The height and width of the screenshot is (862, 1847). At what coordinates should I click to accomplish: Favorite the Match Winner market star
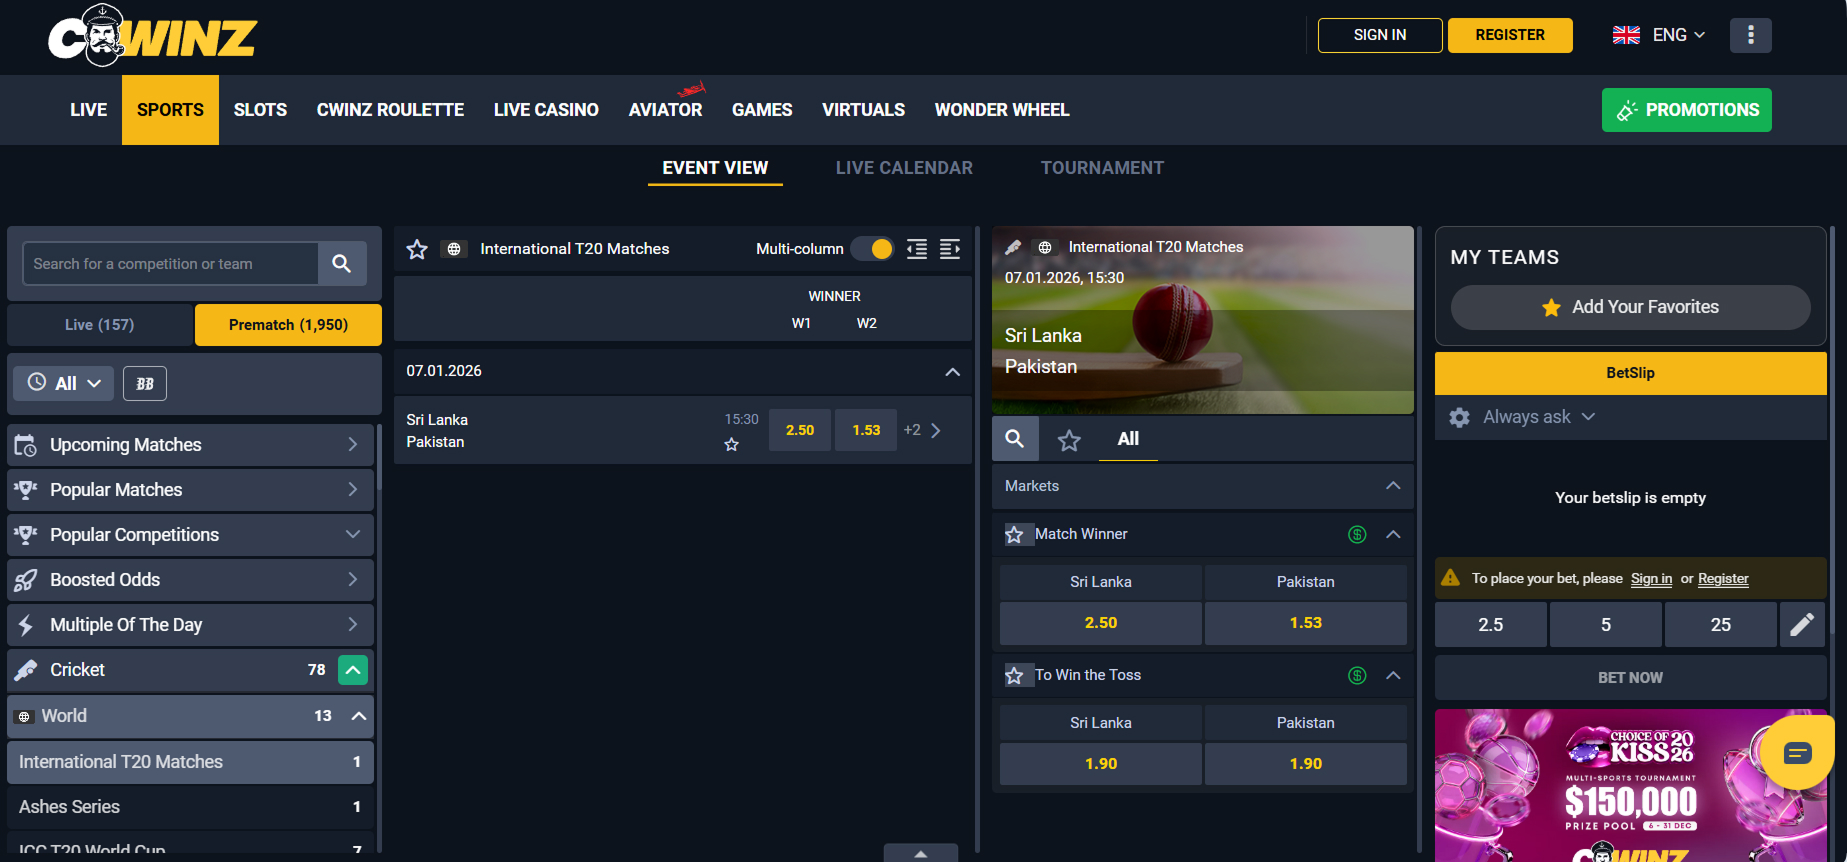(x=1014, y=535)
